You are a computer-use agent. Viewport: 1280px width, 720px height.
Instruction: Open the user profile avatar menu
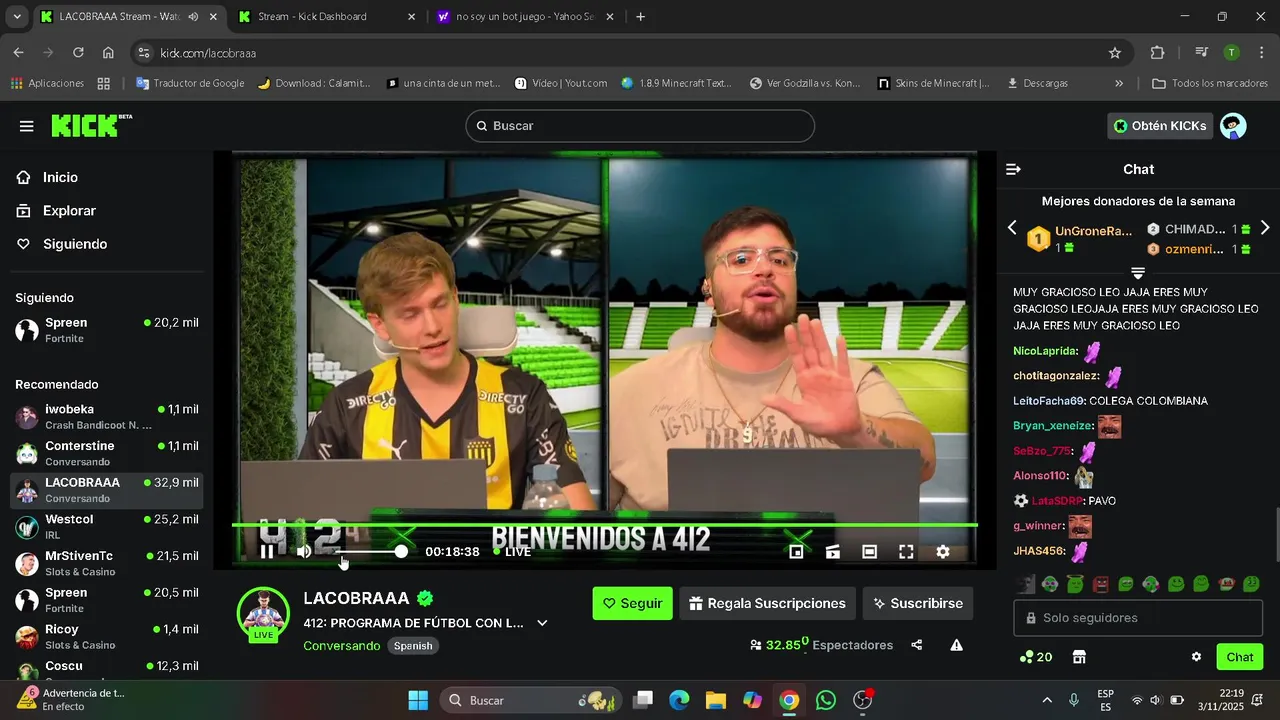(1234, 126)
